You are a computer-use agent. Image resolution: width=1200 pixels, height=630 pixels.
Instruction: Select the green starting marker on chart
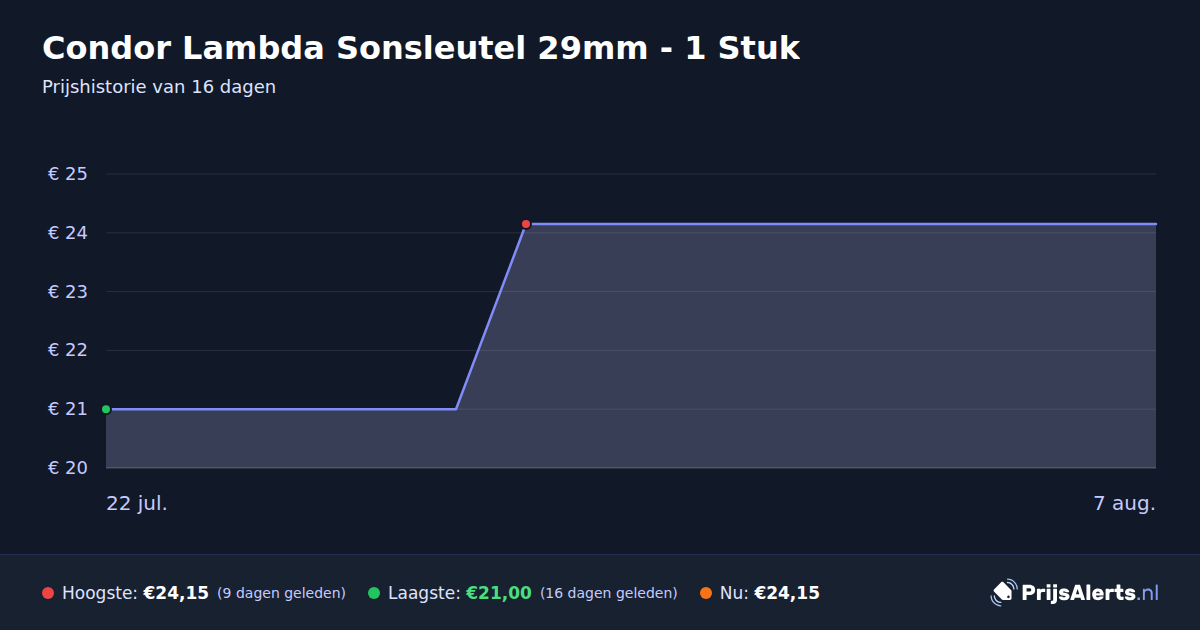point(106,409)
